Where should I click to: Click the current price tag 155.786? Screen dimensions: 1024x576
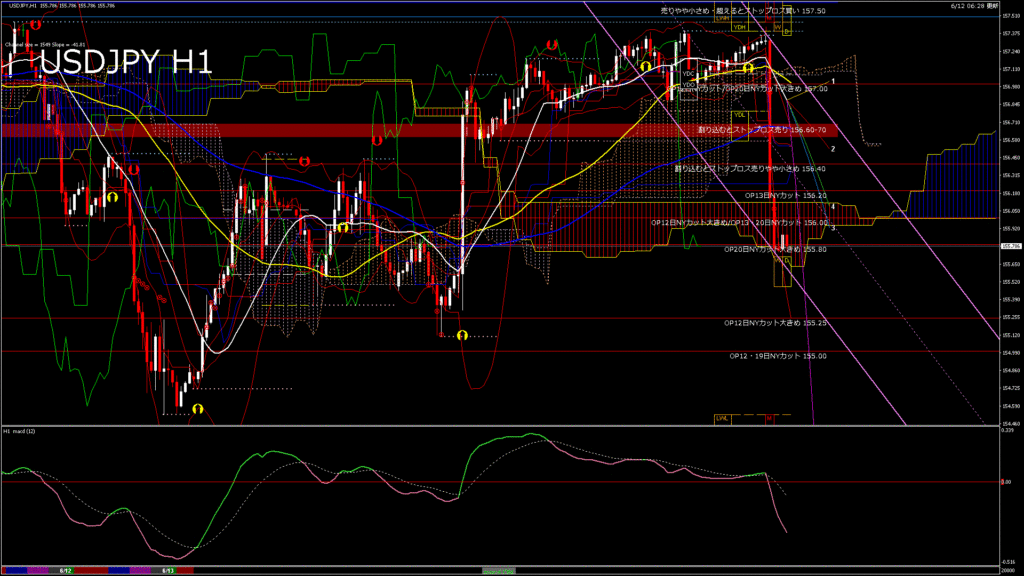click(1011, 246)
